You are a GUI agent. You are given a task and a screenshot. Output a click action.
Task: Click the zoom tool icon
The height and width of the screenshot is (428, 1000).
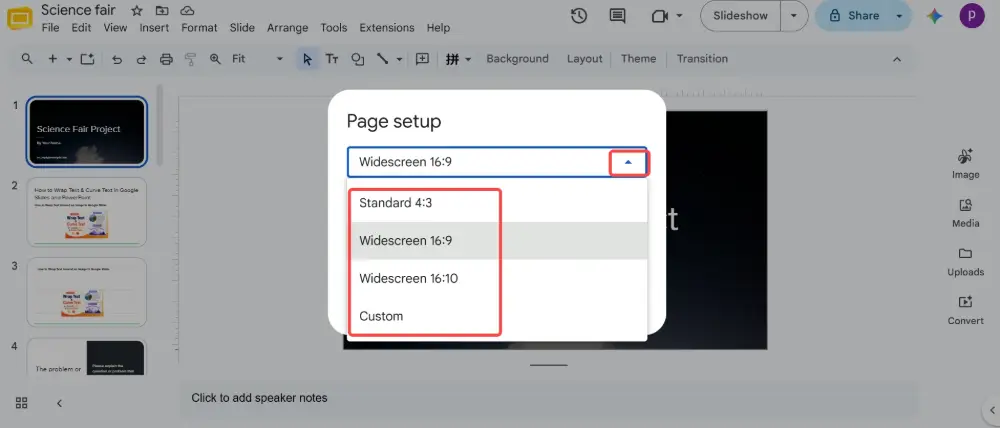coord(216,59)
